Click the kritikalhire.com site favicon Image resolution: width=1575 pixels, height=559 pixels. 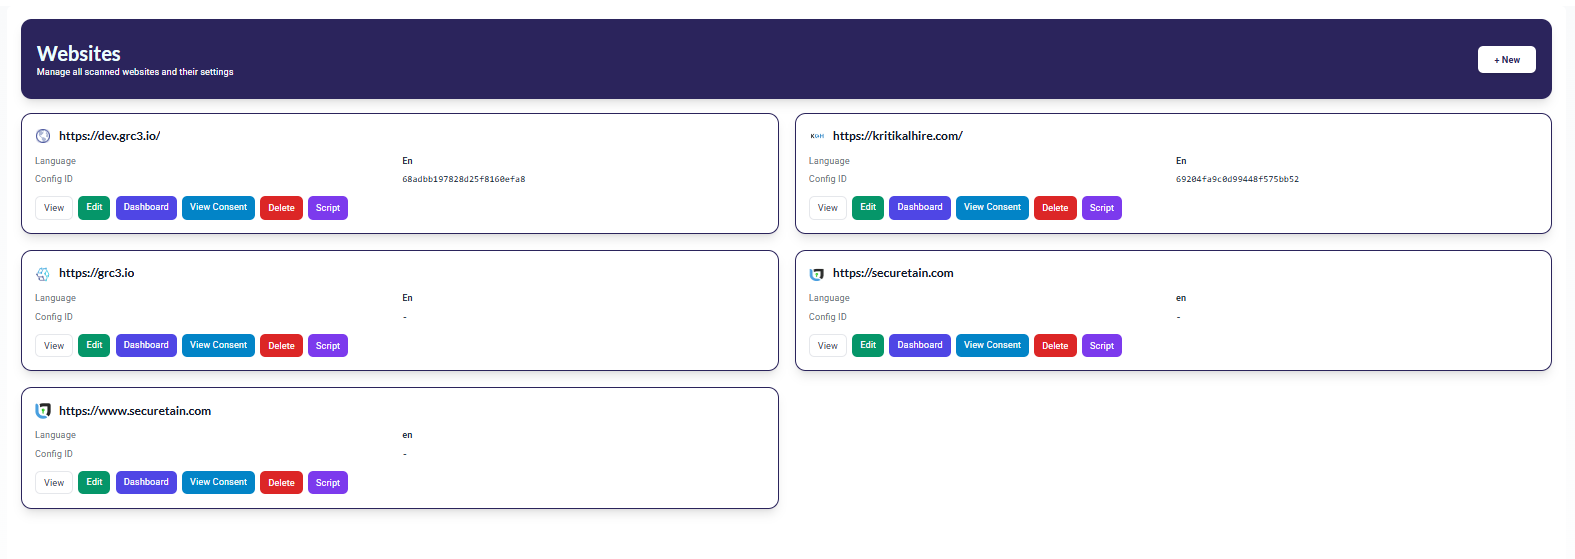817,136
